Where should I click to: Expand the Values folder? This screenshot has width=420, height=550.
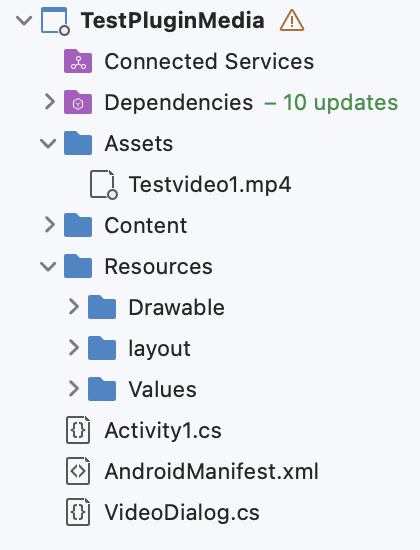click(x=74, y=389)
